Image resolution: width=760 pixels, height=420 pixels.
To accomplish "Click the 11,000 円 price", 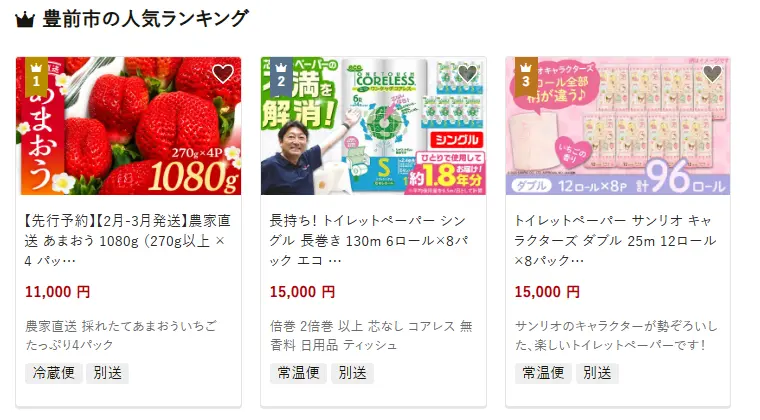I will [58, 292].
